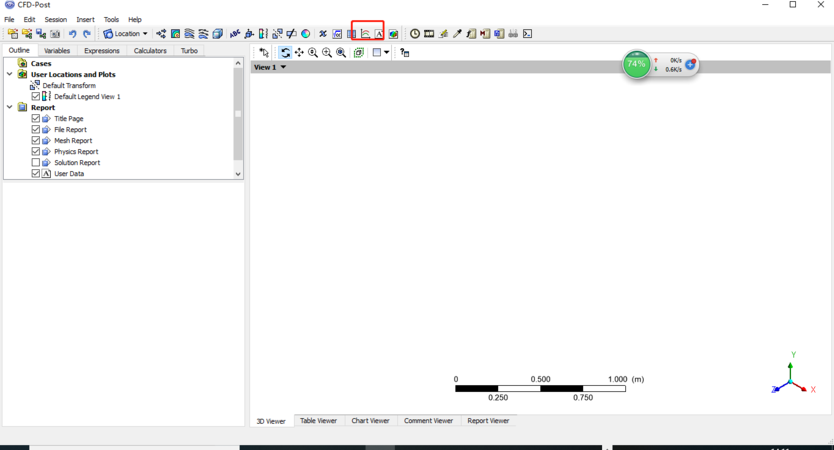Insert a Chart from the toolbar

click(365, 34)
